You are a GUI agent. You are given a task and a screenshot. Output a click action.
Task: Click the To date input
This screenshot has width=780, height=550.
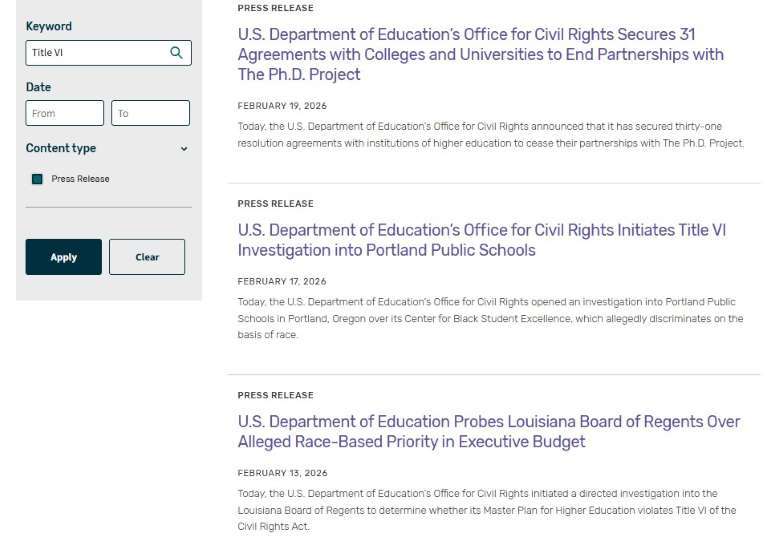click(x=150, y=113)
